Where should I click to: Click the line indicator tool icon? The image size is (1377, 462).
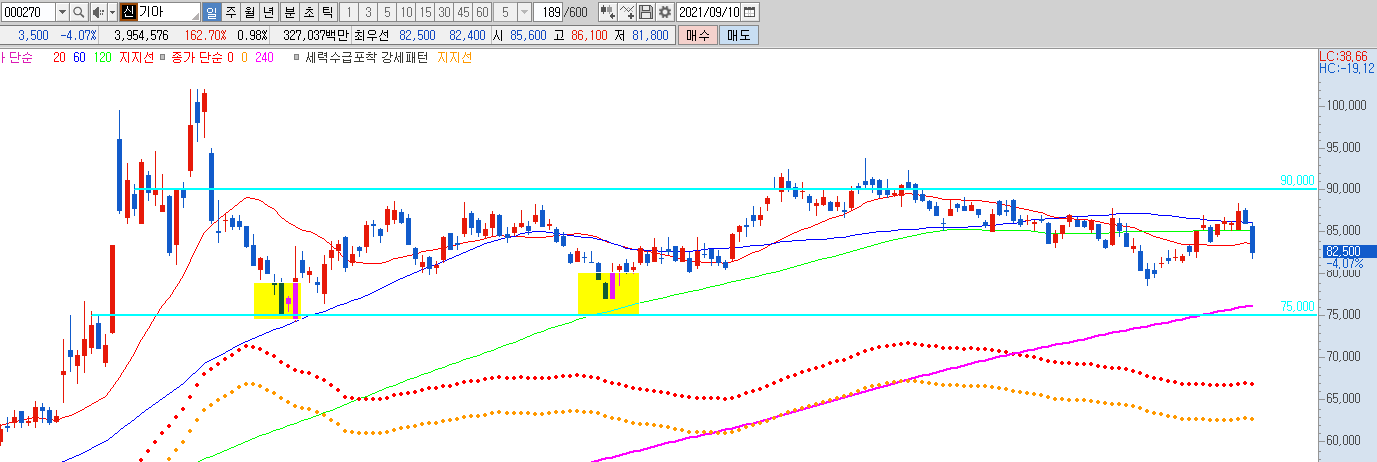click(x=627, y=12)
